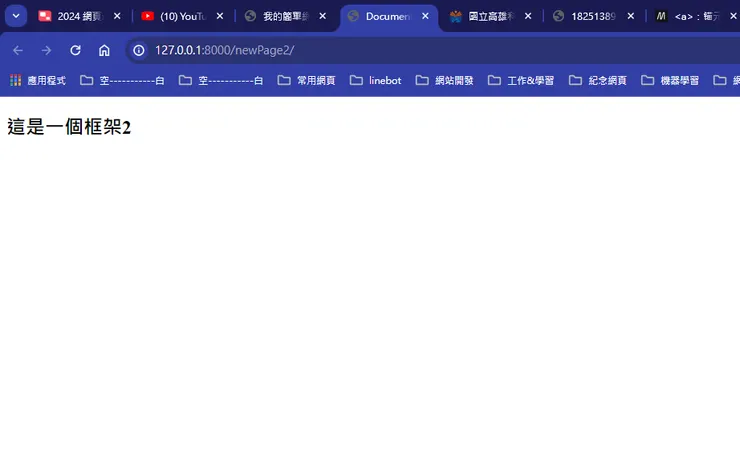Click the MDN favicon on its tab
Image resolution: width=740 pixels, height=449 pixels.
661,16
